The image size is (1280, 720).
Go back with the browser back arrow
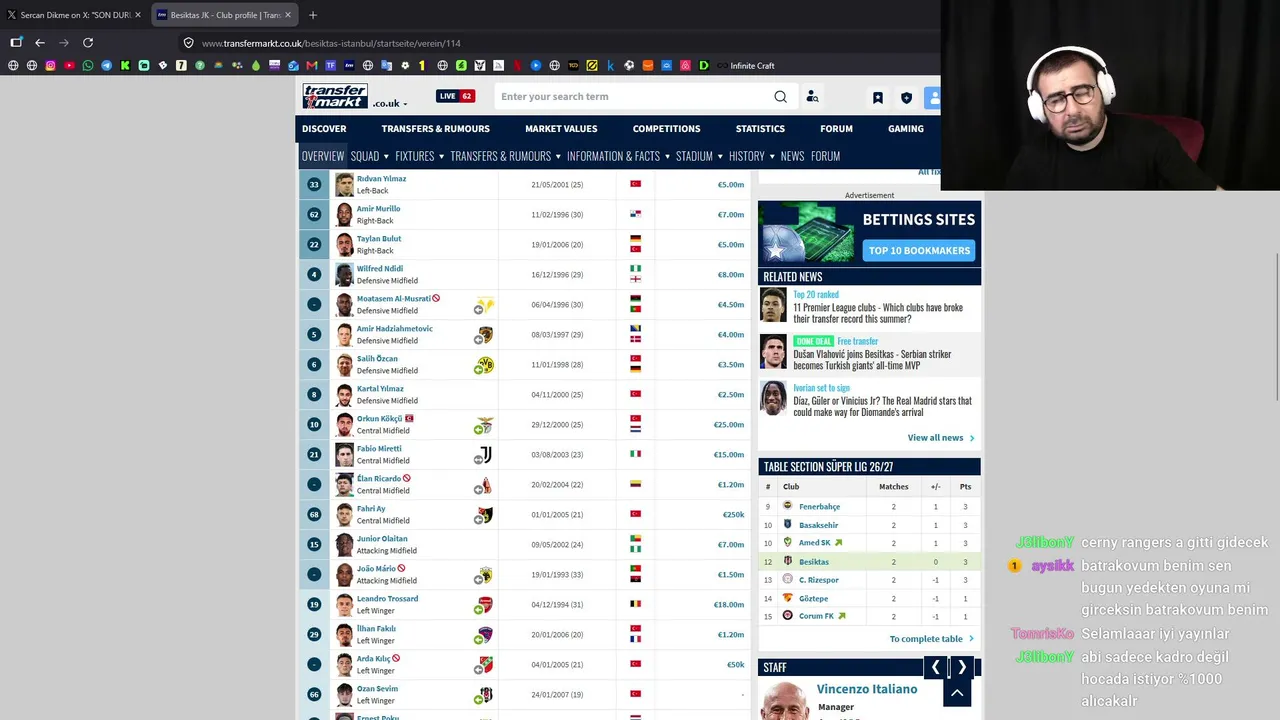click(40, 43)
